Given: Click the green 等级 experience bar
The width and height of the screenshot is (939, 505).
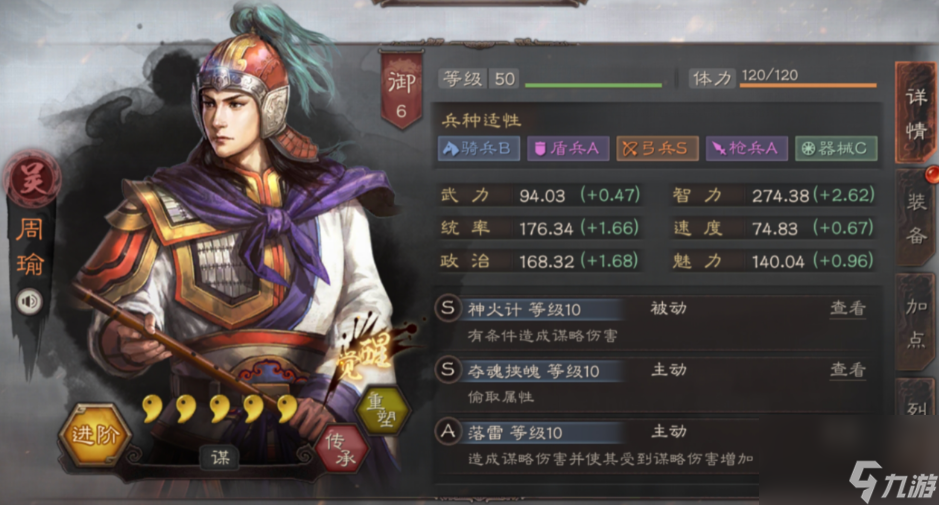Looking at the screenshot, I should pos(593,86).
